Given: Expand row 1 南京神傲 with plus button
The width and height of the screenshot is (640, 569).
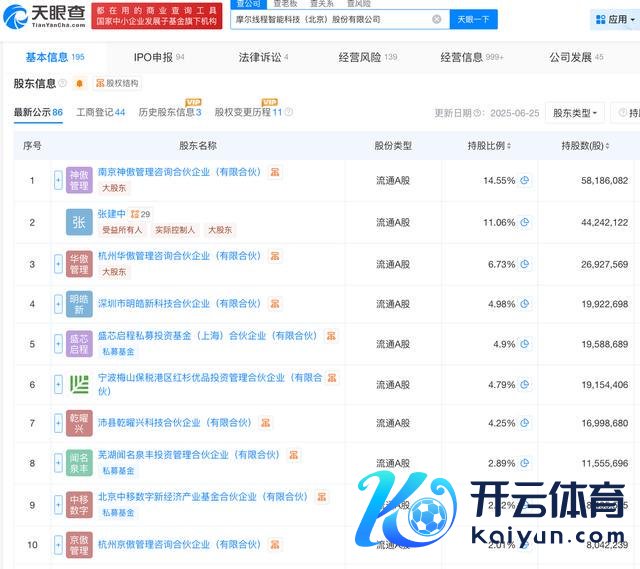Looking at the screenshot, I should click(x=59, y=181).
